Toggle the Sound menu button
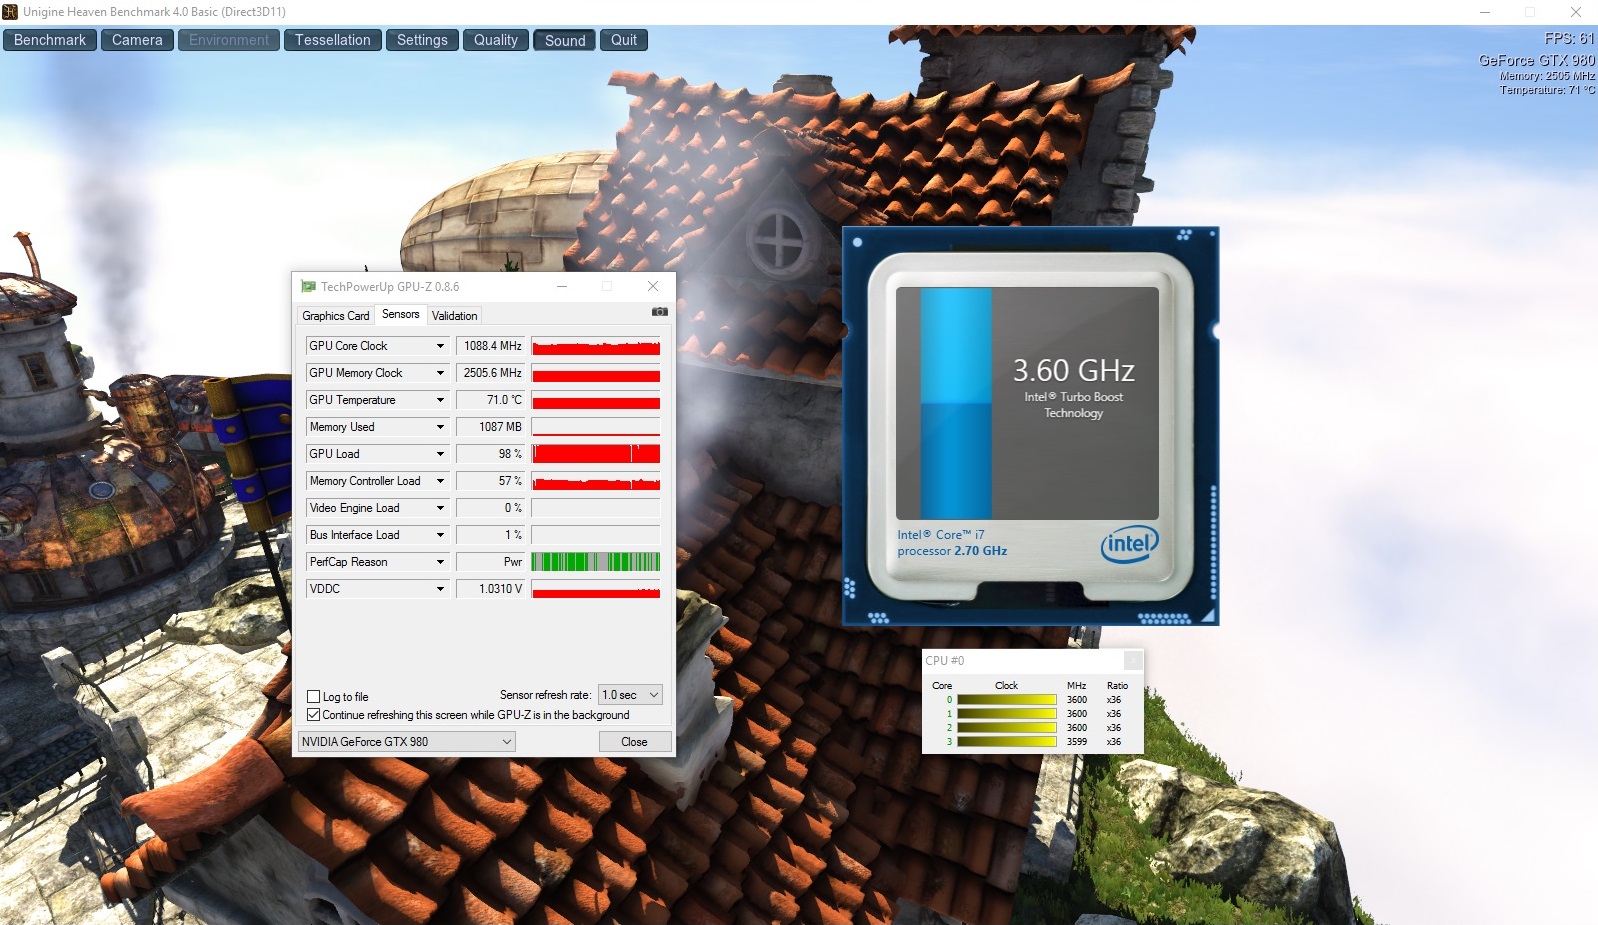 point(565,40)
